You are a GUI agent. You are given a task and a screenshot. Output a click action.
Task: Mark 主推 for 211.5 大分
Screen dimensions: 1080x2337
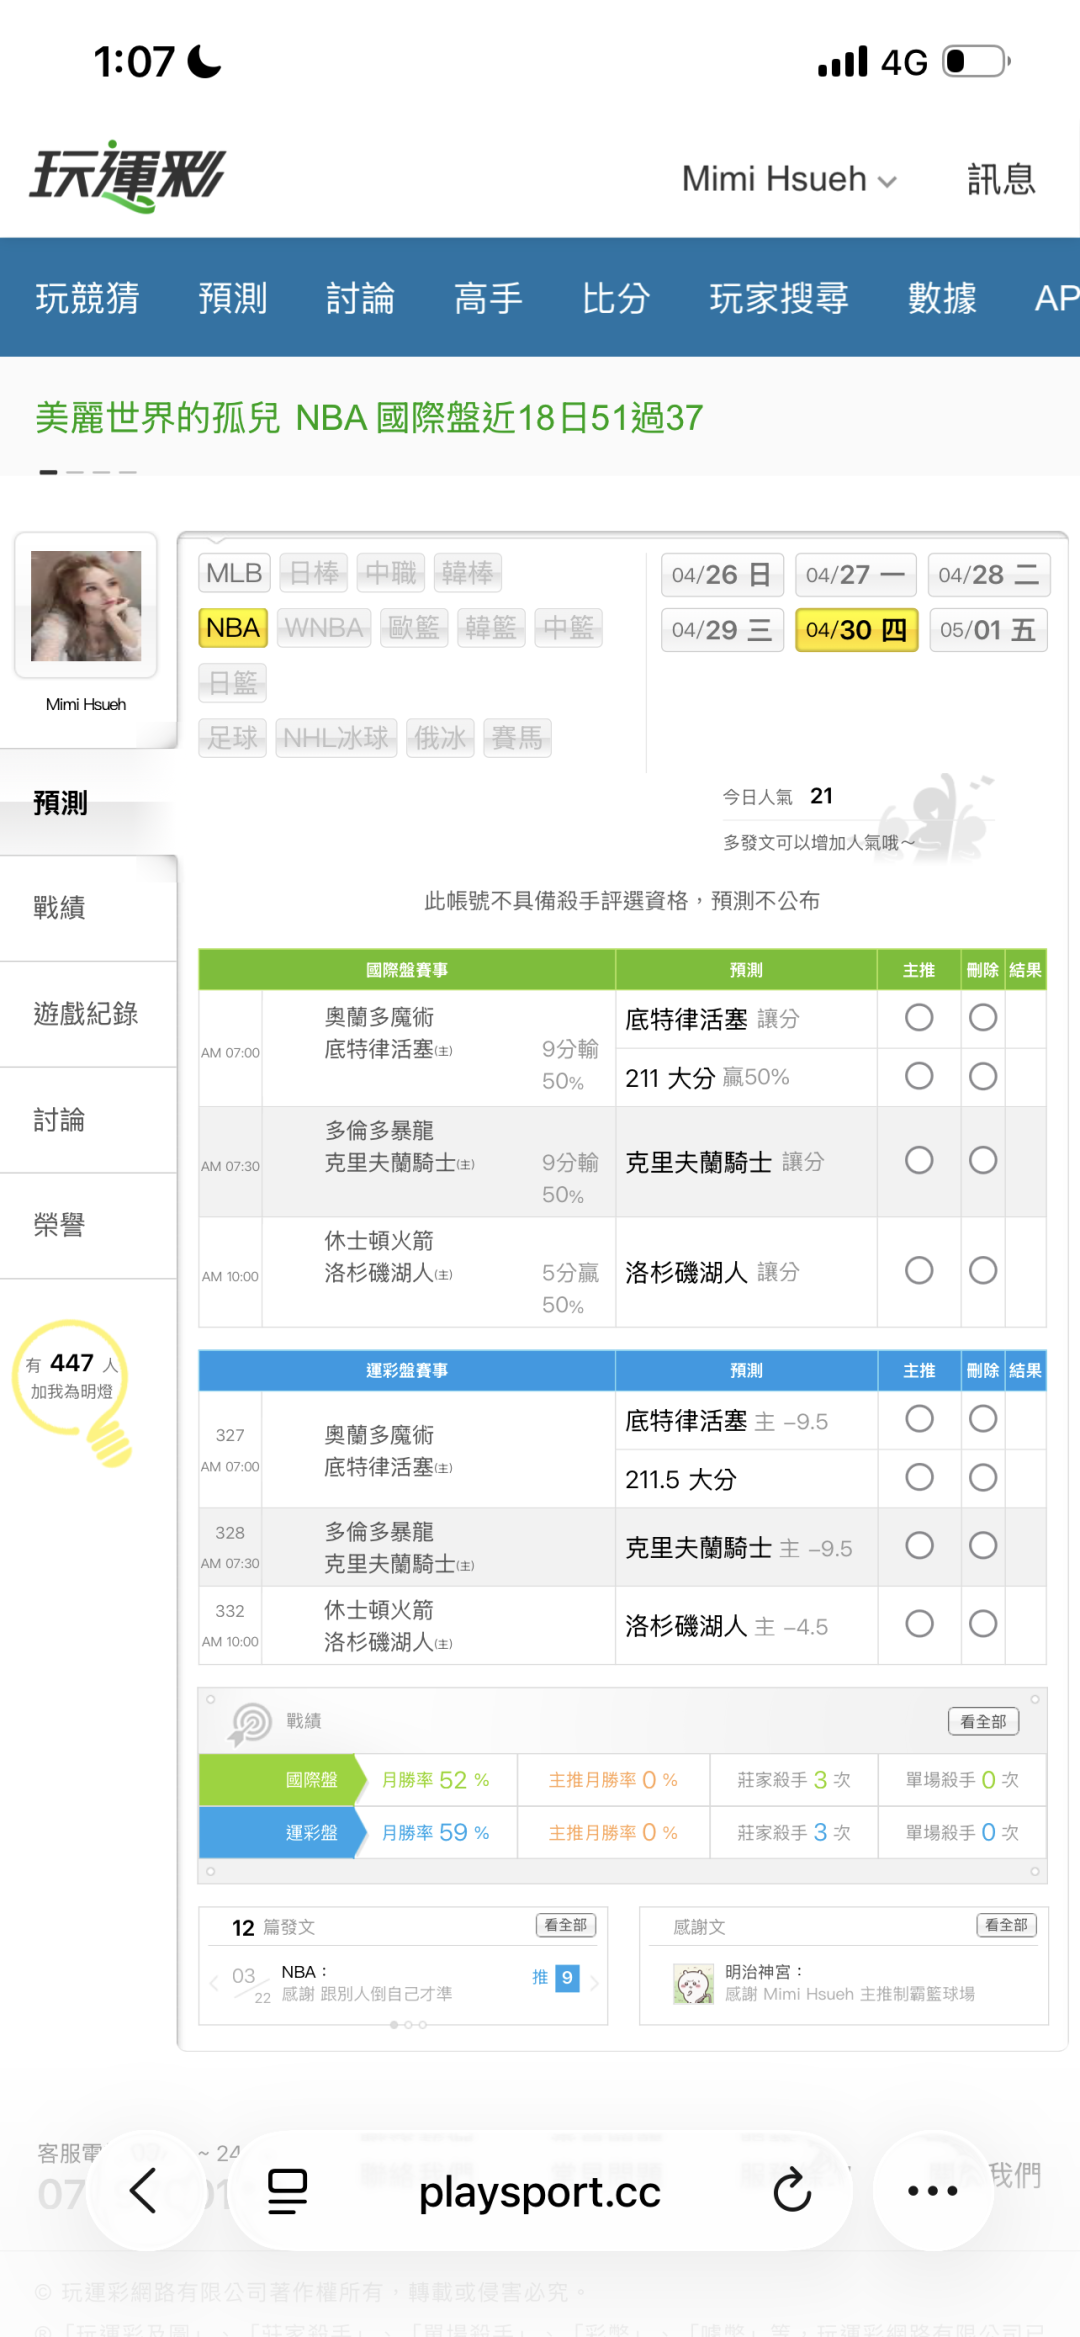coord(919,1477)
